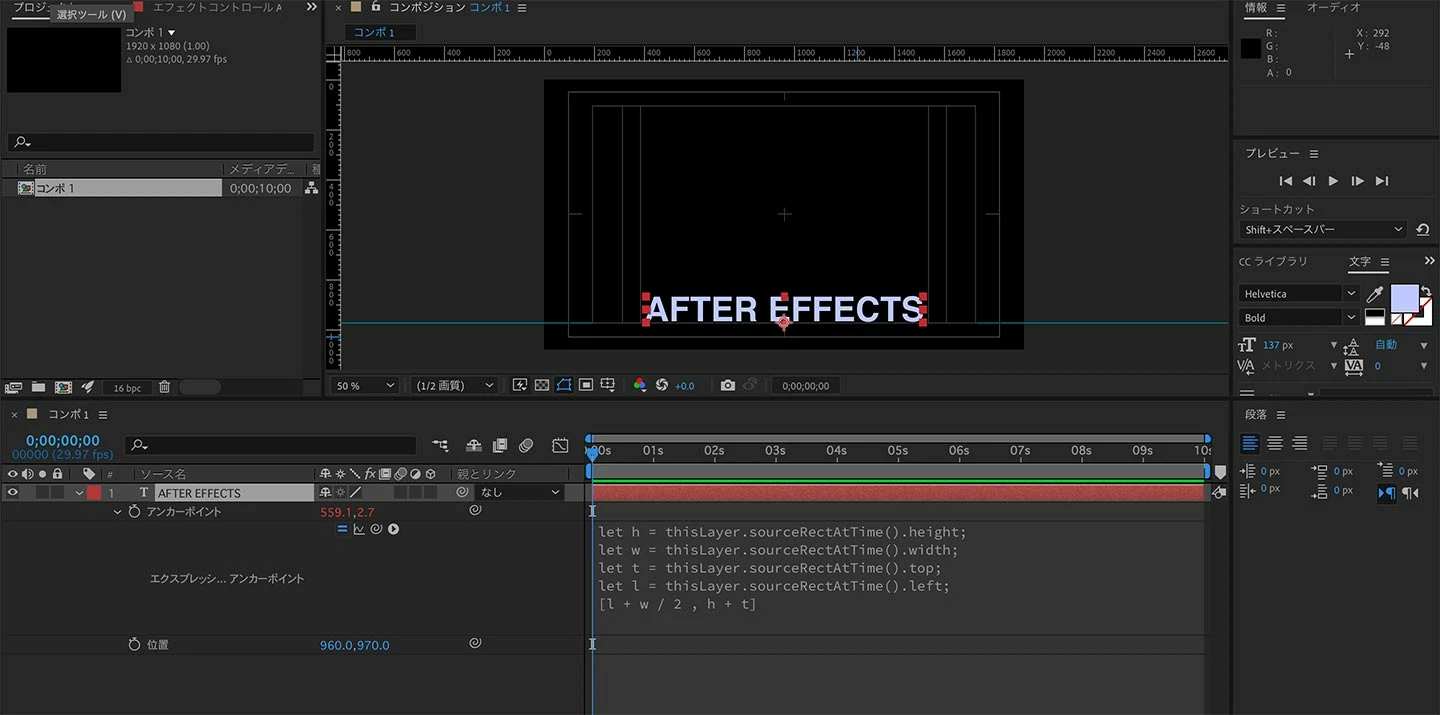Select left align text in Paragraph panel

[x=1250, y=443]
